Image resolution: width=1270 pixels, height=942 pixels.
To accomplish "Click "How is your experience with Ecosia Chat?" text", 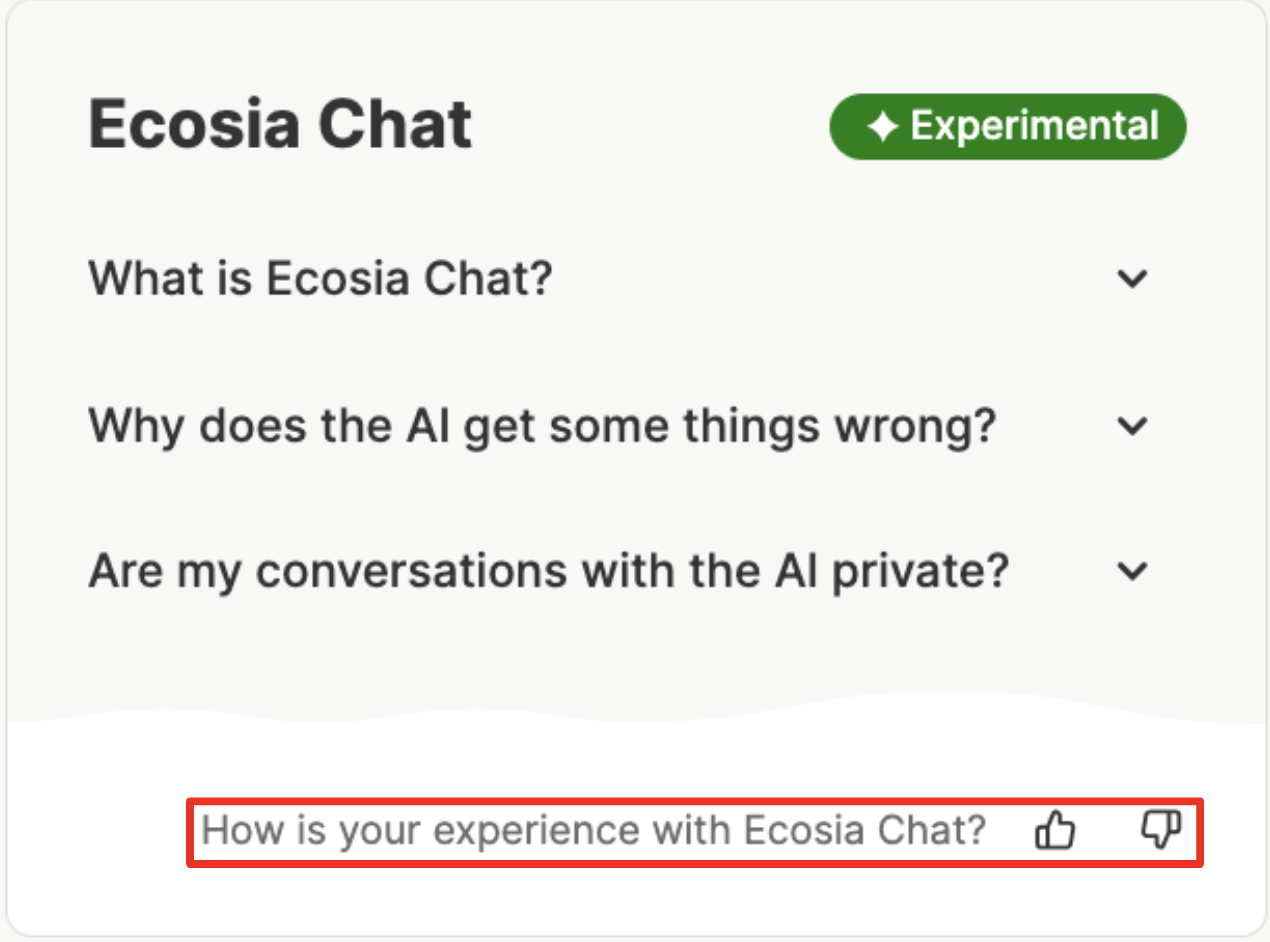I will tap(594, 831).
